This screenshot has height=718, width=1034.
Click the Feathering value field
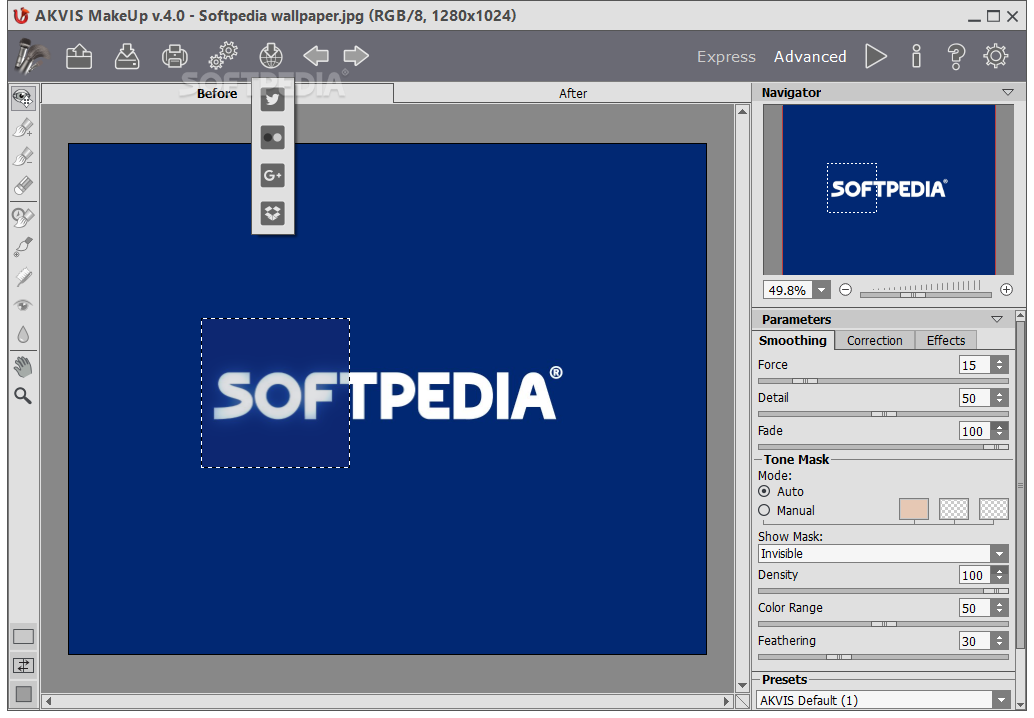pos(975,641)
